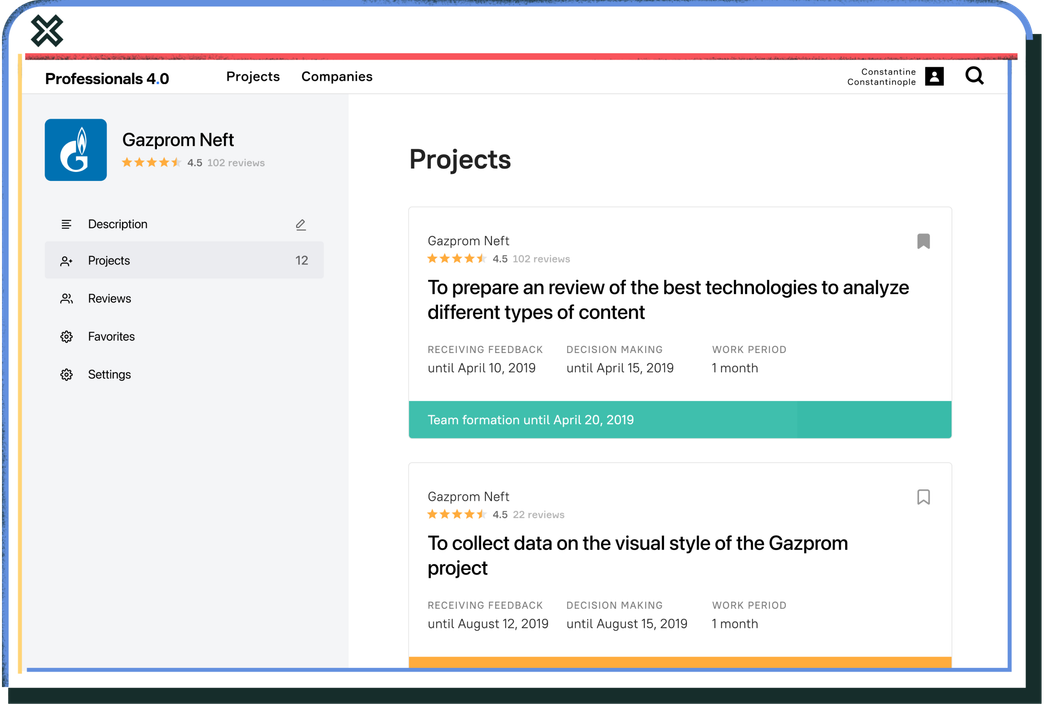Click 'until April 10, 2019' feedback date
The height and width of the screenshot is (704, 1044).
pos(481,368)
